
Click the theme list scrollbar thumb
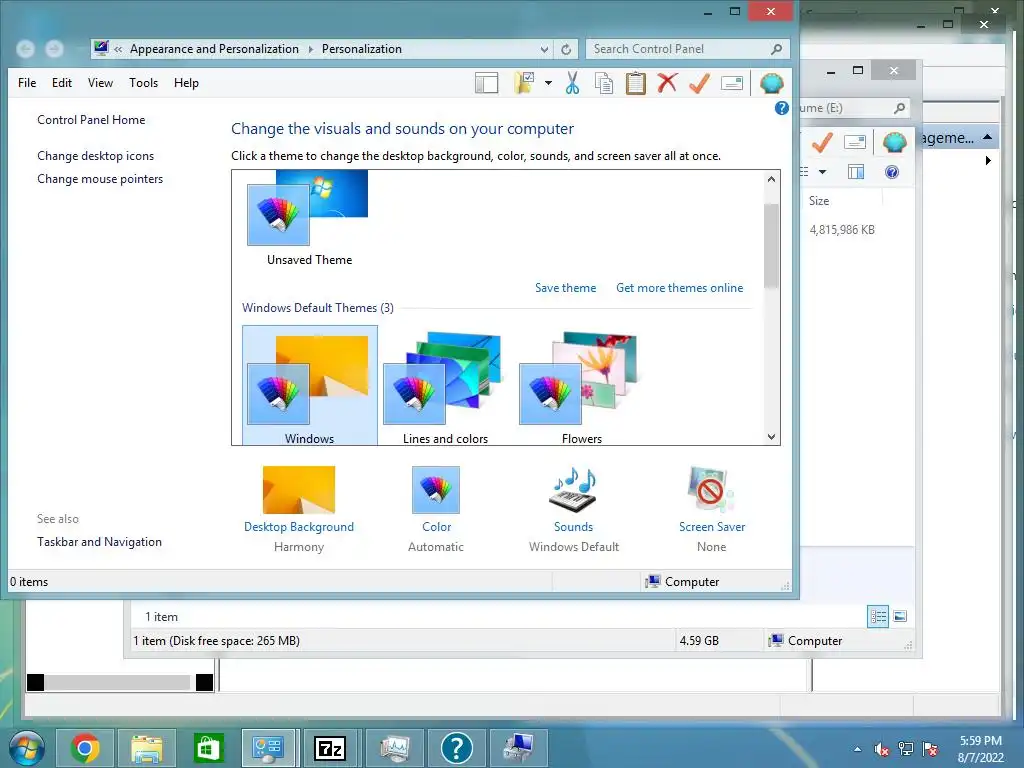pyautogui.click(x=771, y=246)
